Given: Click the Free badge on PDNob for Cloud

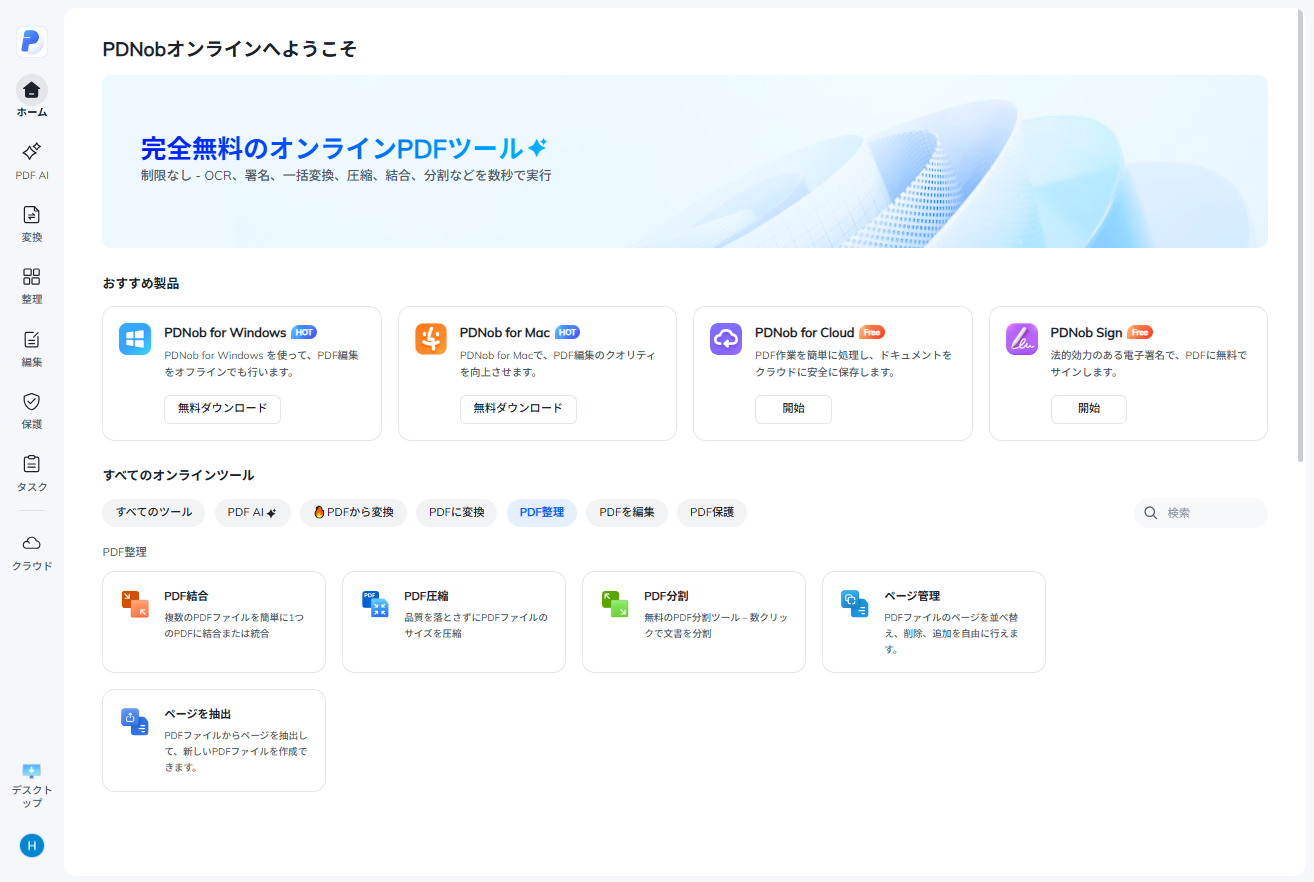Looking at the screenshot, I should 872,332.
